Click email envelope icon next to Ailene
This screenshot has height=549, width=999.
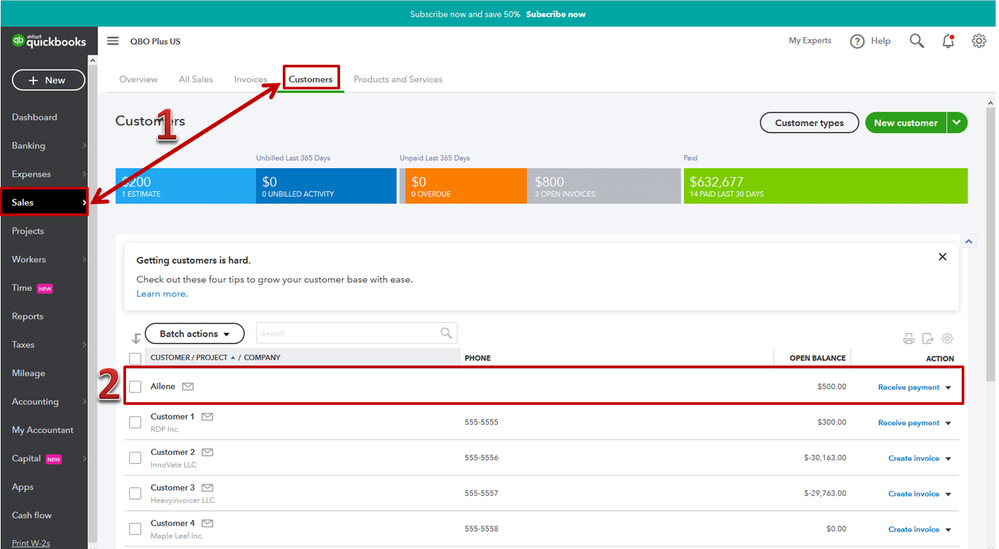[188, 387]
